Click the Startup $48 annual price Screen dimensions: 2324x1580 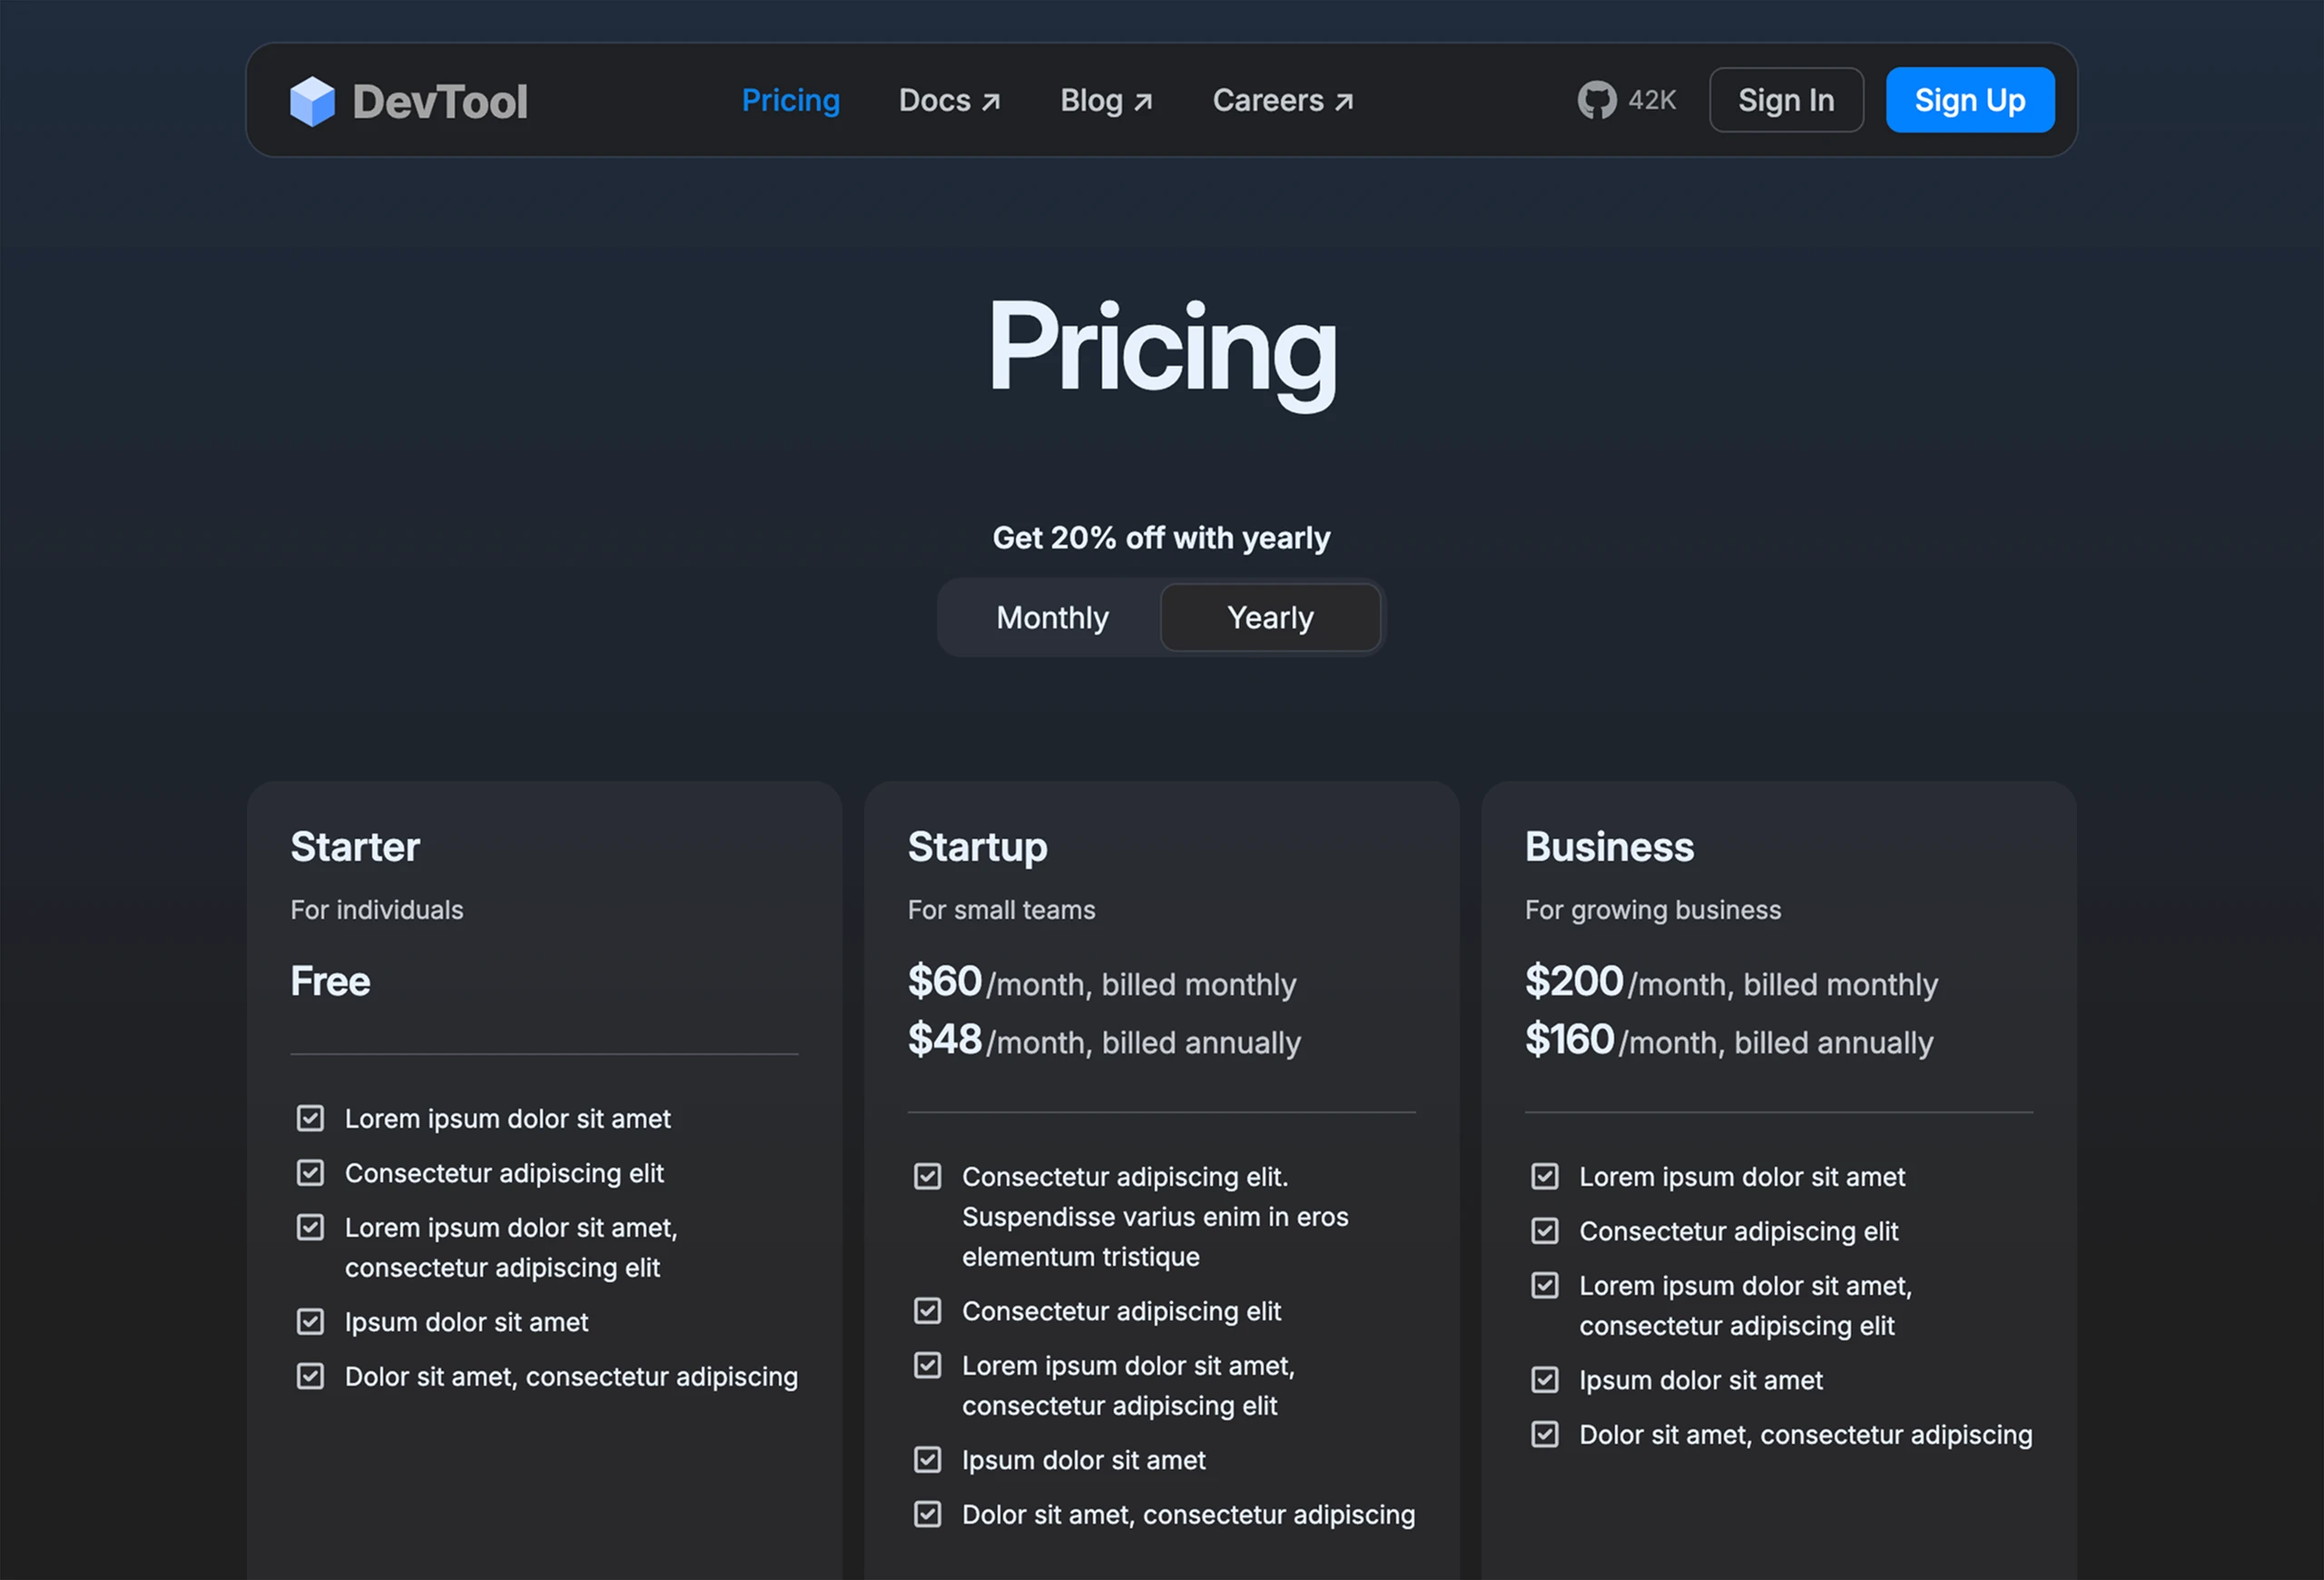[944, 1039]
